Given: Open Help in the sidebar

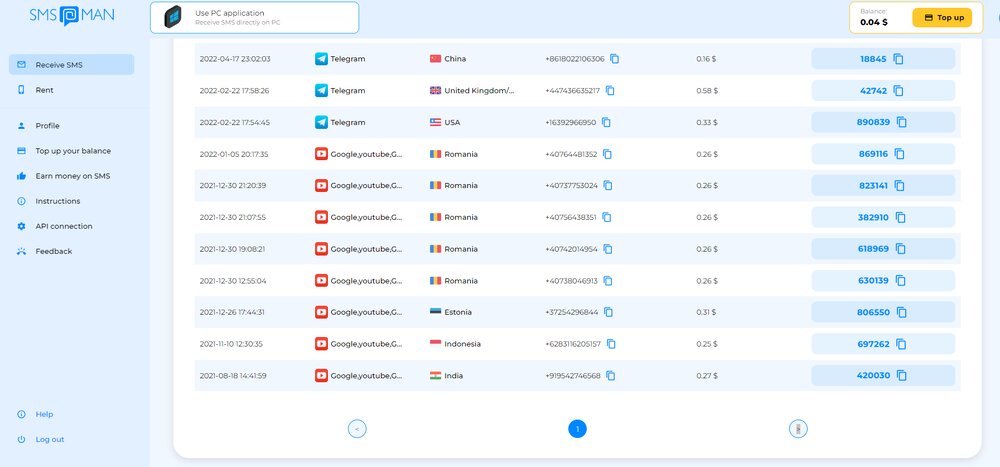Looking at the screenshot, I should click(x=44, y=414).
